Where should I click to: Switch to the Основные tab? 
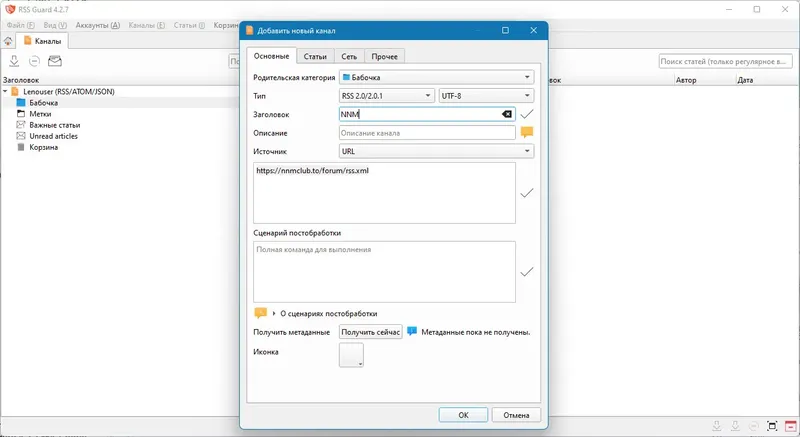(x=271, y=56)
